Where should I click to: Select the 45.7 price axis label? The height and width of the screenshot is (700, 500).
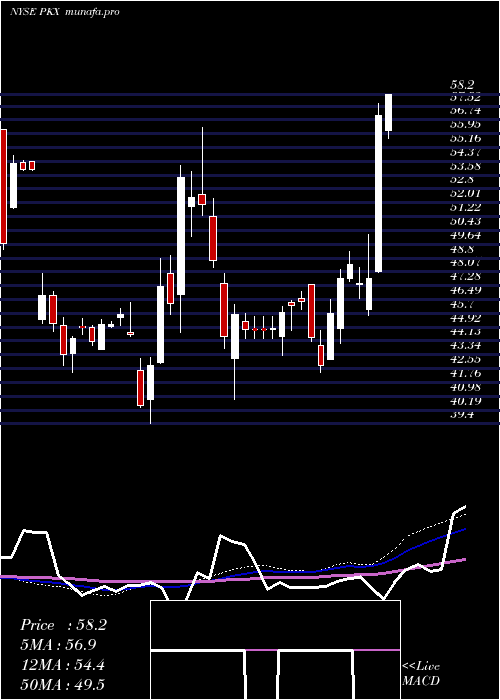point(462,304)
